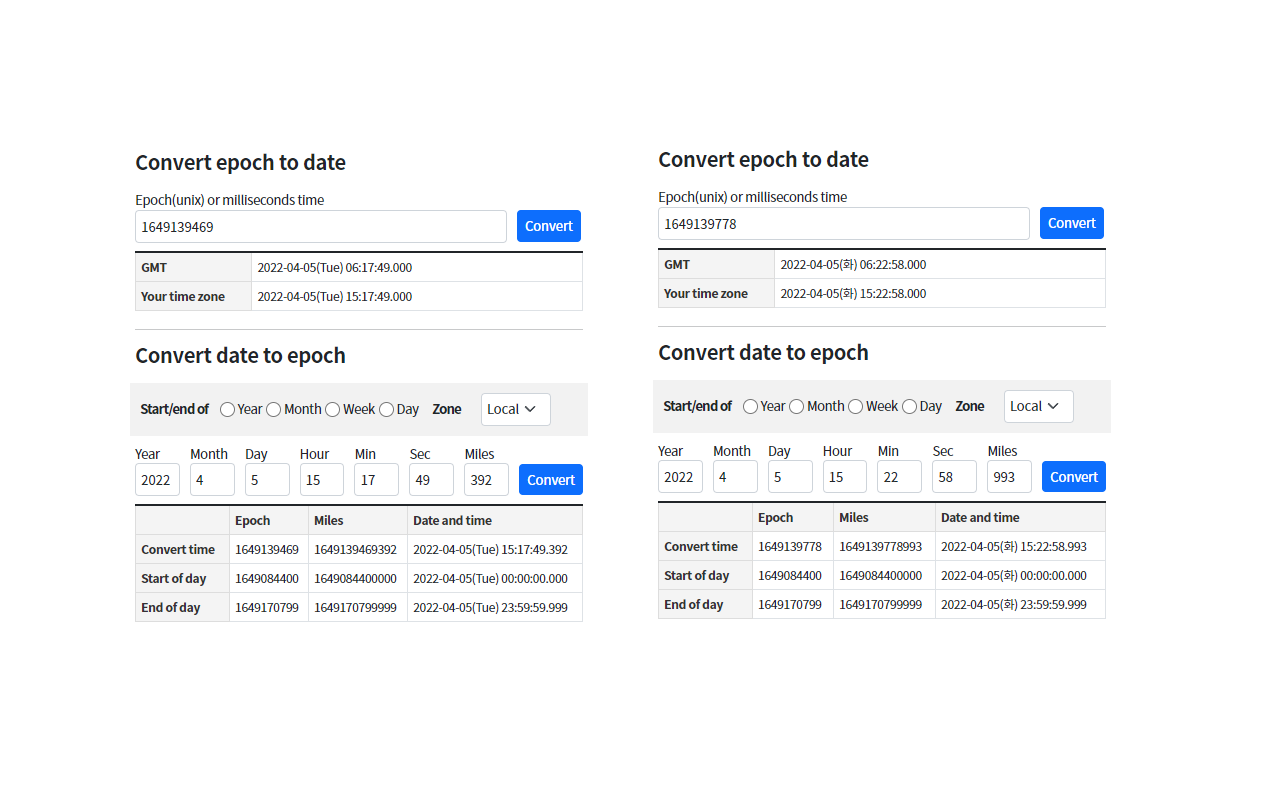
Task: Select the Year radio in the Korean panel
Action: point(750,406)
